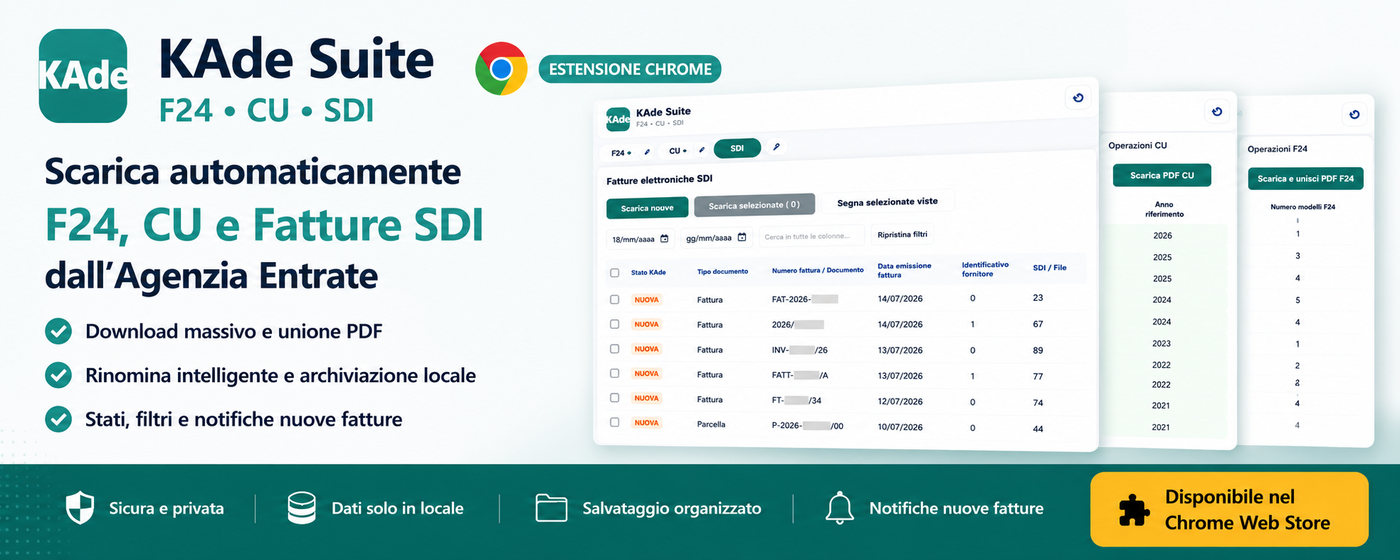This screenshot has height=560, width=1400.
Task: Switch to the CU tab
Action: coord(678,151)
